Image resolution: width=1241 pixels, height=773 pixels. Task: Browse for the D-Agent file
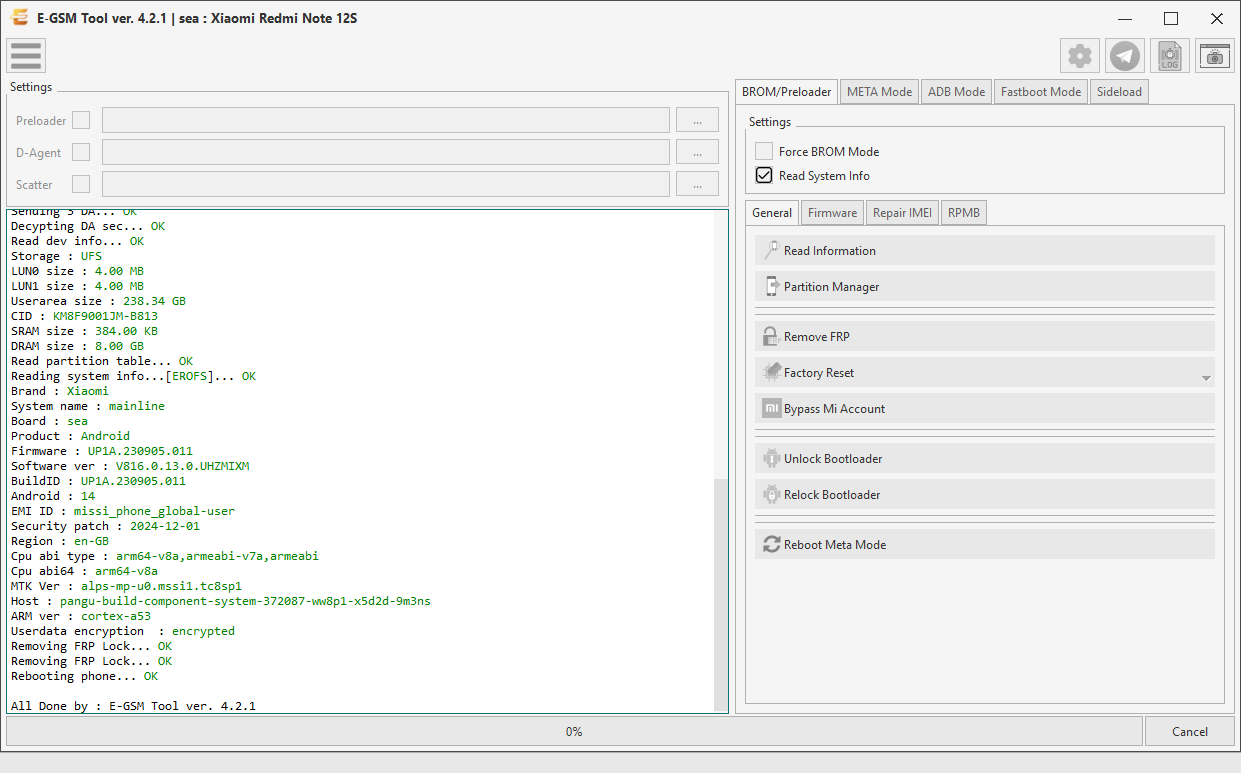pyautogui.click(x=697, y=152)
